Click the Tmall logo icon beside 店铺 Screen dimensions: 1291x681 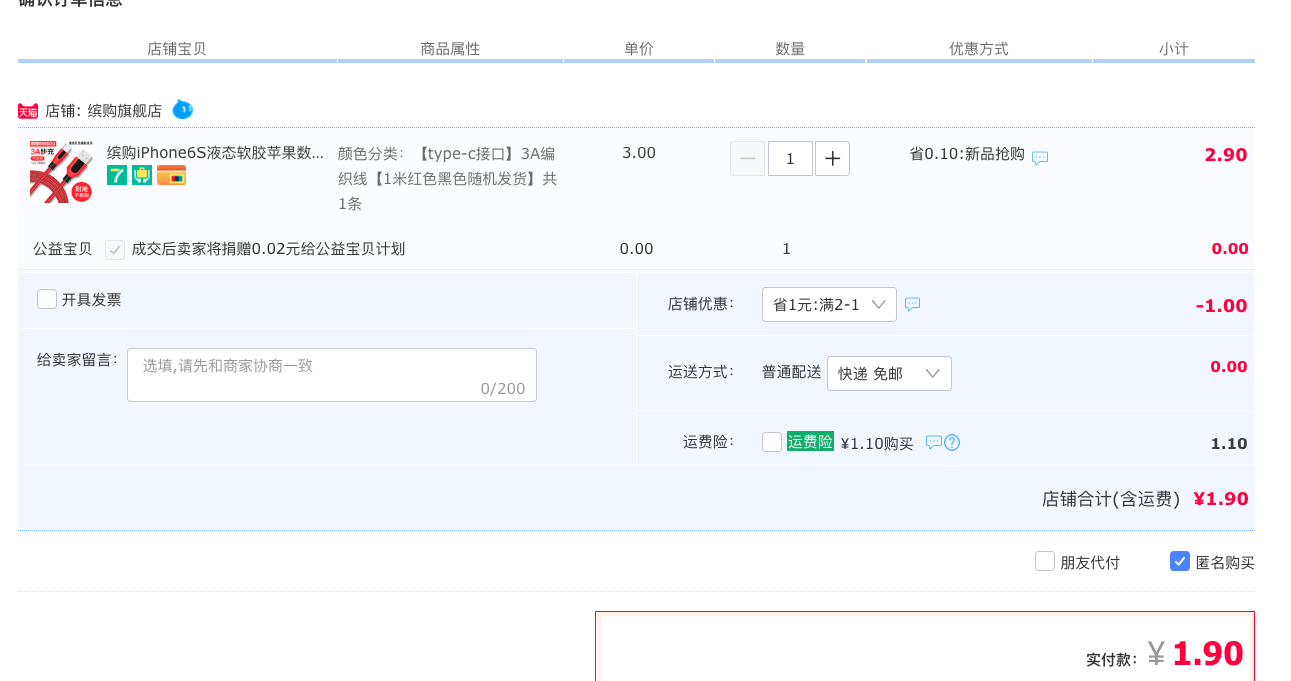click(x=28, y=111)
